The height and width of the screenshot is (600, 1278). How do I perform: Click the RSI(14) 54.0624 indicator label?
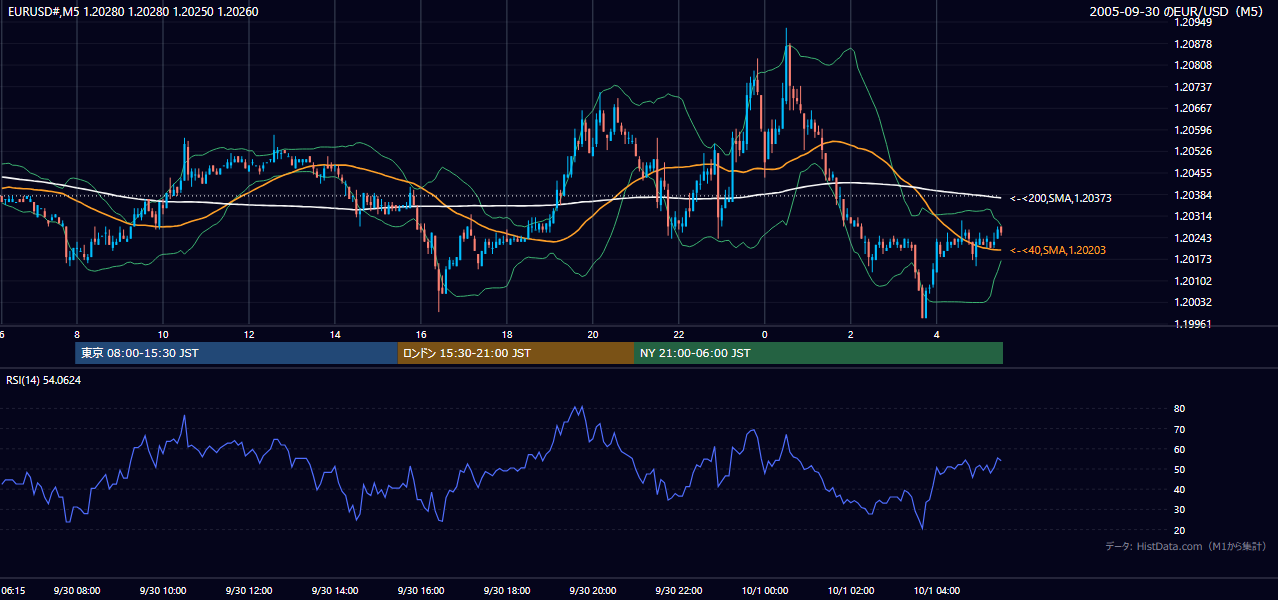[43, 380]
